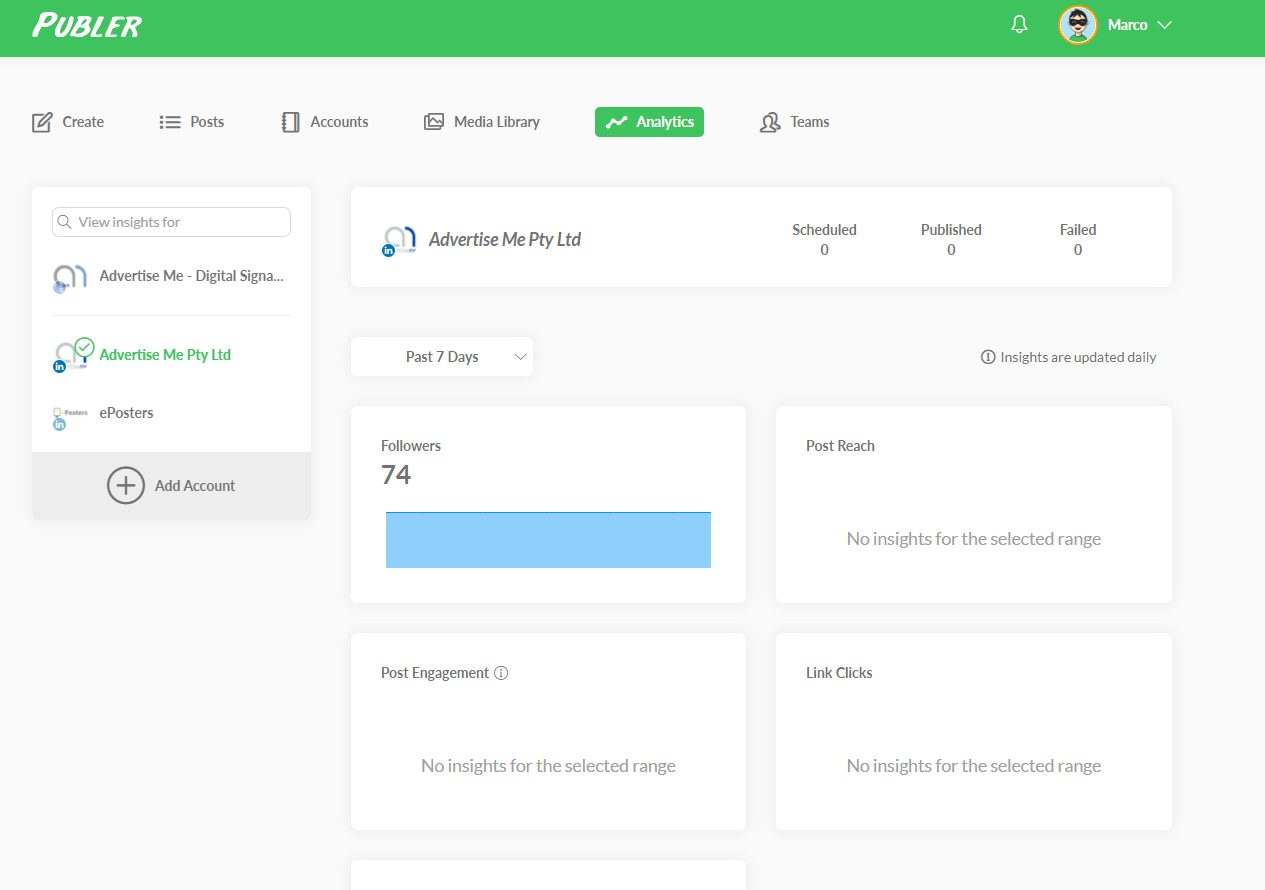Open account search suggestions in View insights field
Image resolution: width=1265 pixels, height=890 pixels.
point(170,221)
